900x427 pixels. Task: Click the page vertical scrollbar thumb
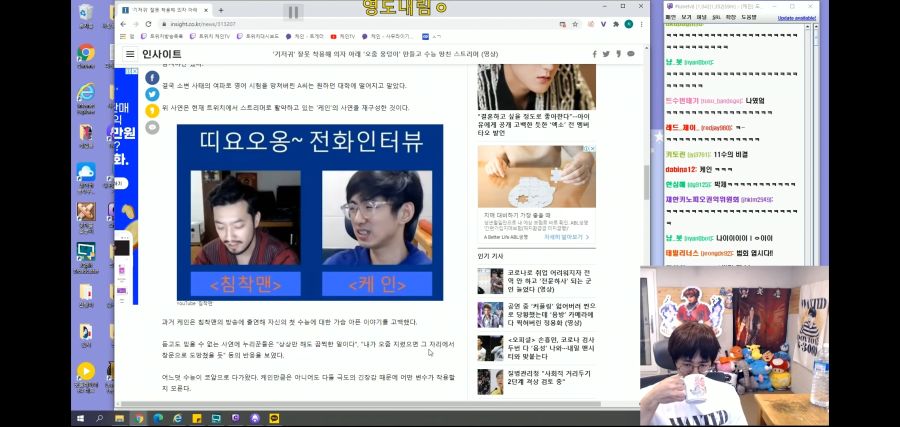(x=646, y=183)
